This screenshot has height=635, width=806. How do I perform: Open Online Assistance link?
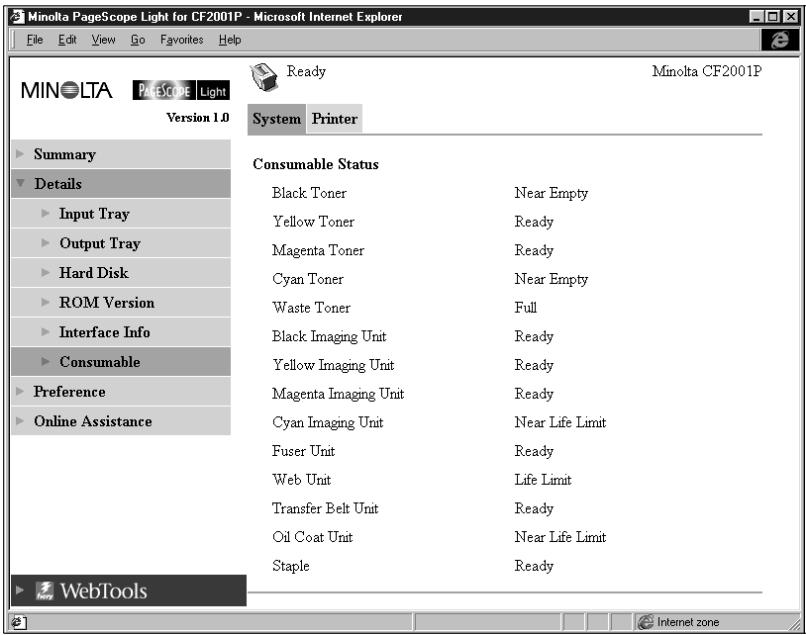93,421
